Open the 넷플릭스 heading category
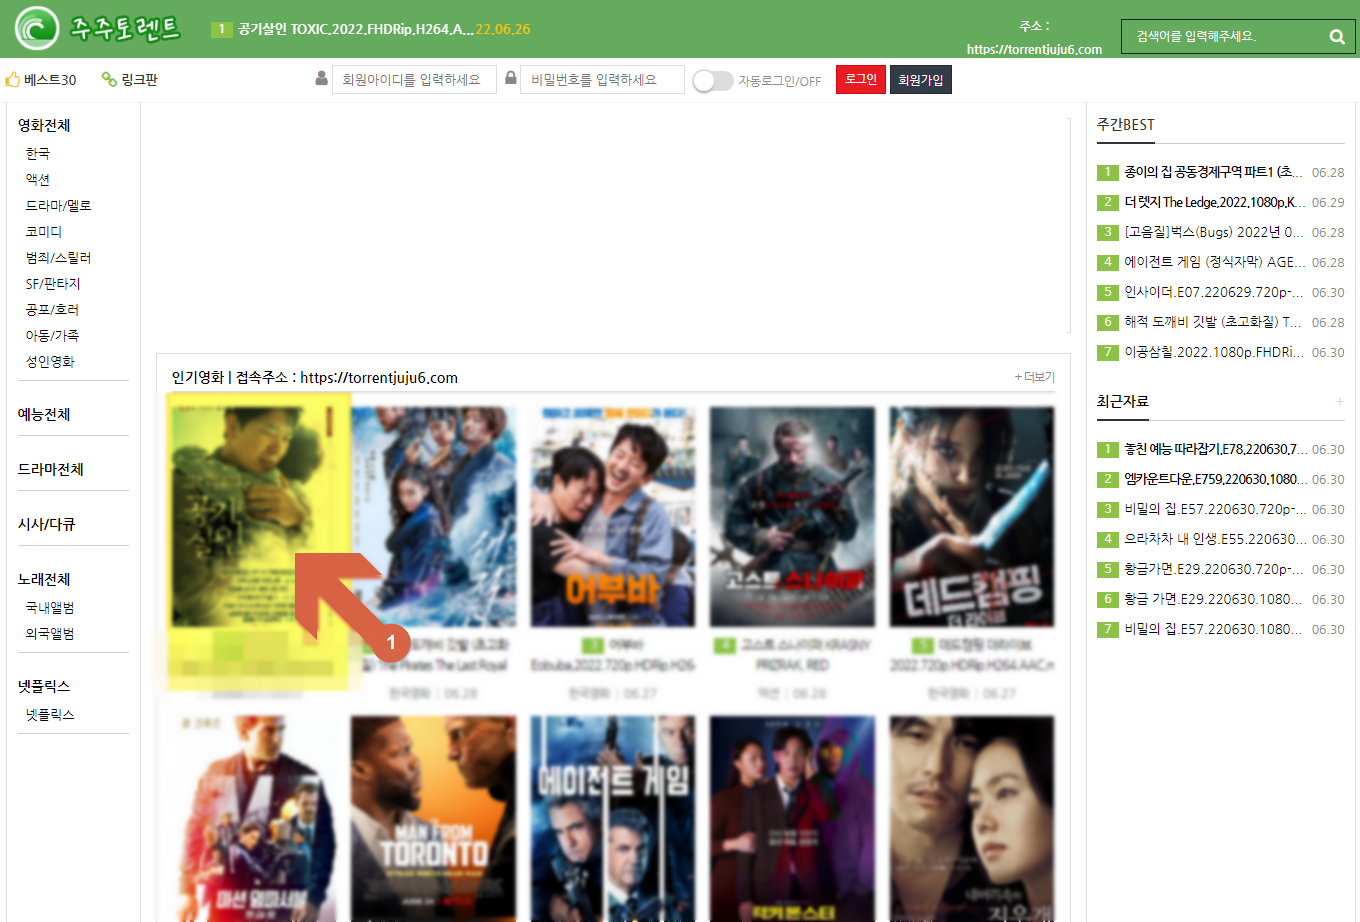This screenshot has width=1360, height=922. click(44, 686)
